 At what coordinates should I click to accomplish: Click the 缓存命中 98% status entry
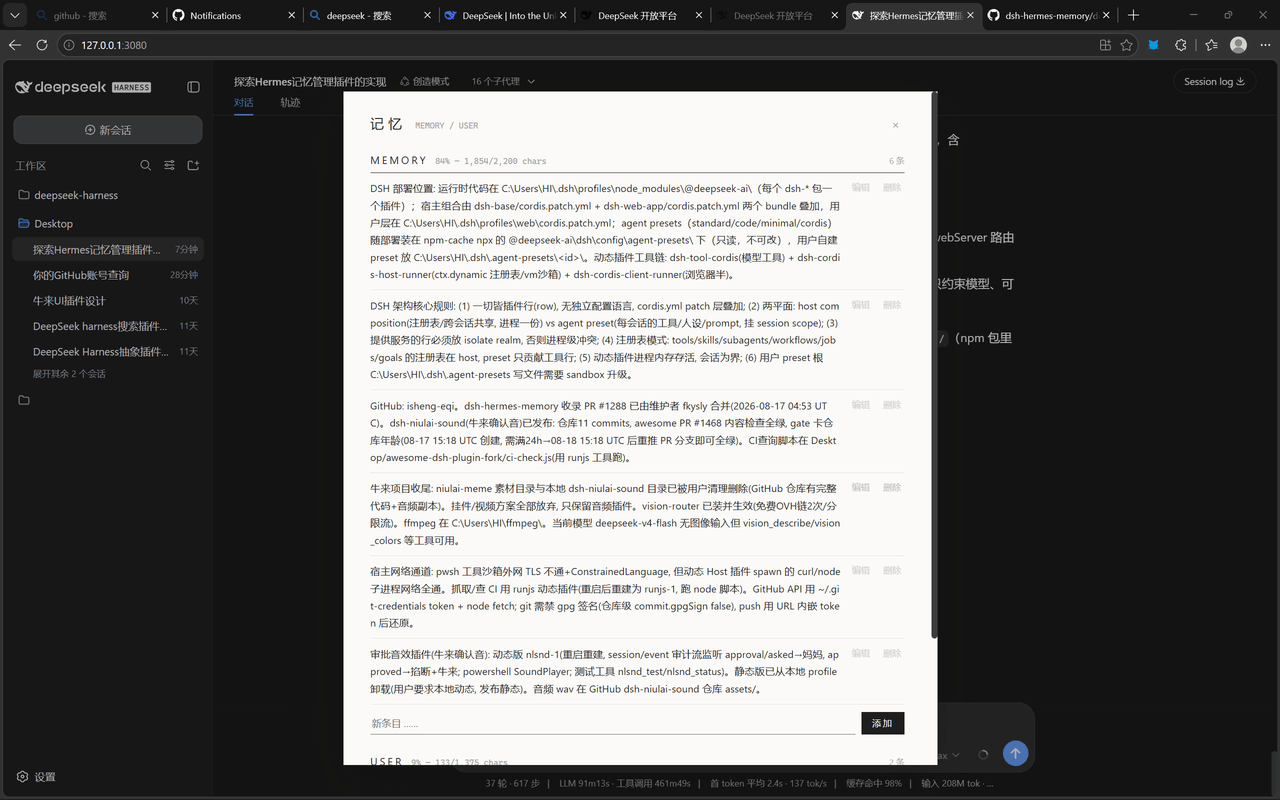pos(873,783)
